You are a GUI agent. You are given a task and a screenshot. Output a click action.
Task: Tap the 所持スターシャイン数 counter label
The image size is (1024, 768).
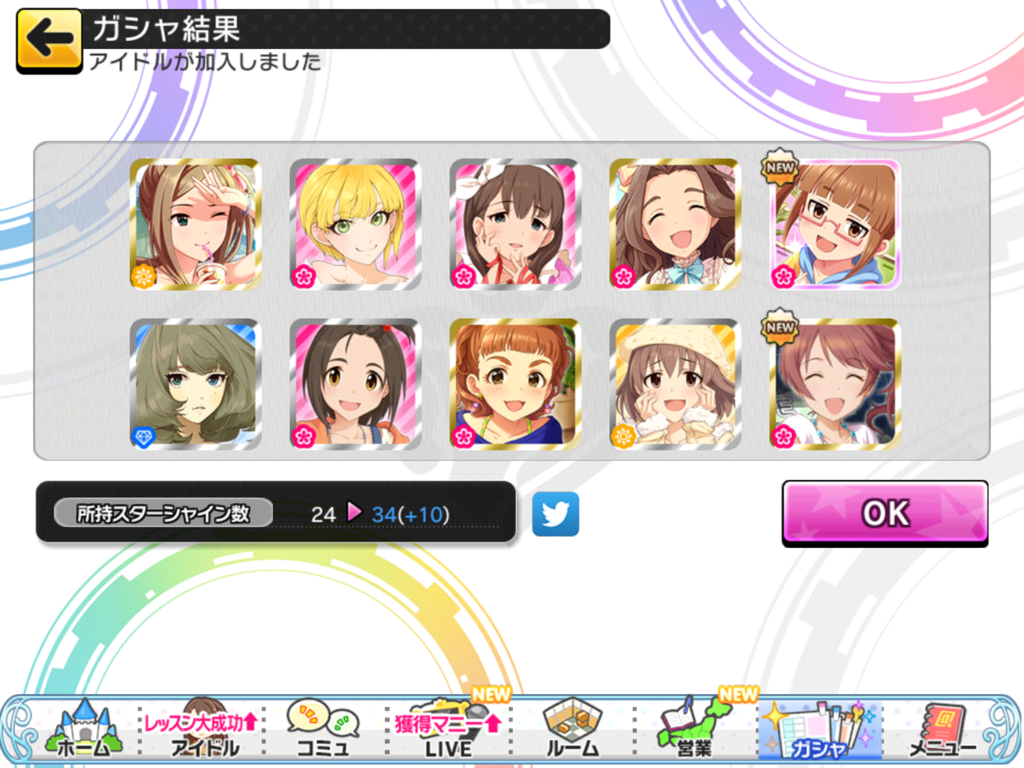pos(163,513)
